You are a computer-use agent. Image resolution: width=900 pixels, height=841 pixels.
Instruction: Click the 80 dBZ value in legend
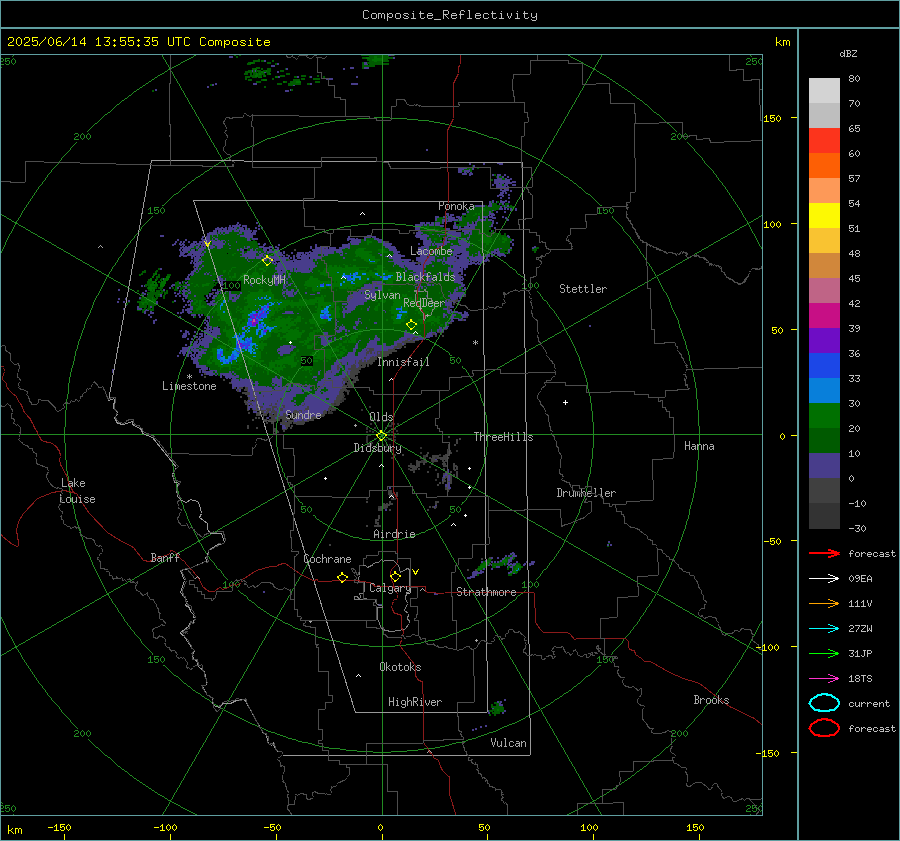click(854, 79)
